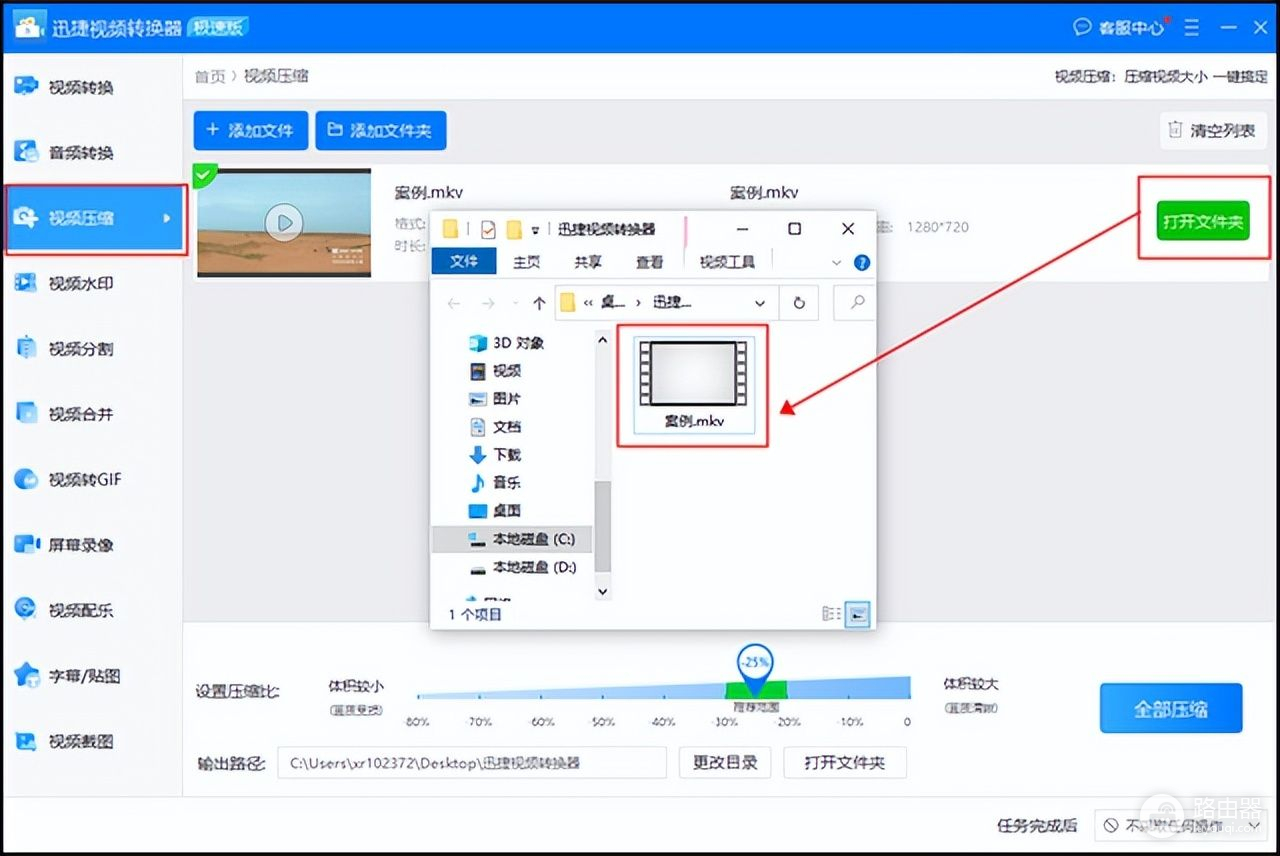
Task: Select 音频转换 in the left sidebar
Action: (x=80, y=153)
